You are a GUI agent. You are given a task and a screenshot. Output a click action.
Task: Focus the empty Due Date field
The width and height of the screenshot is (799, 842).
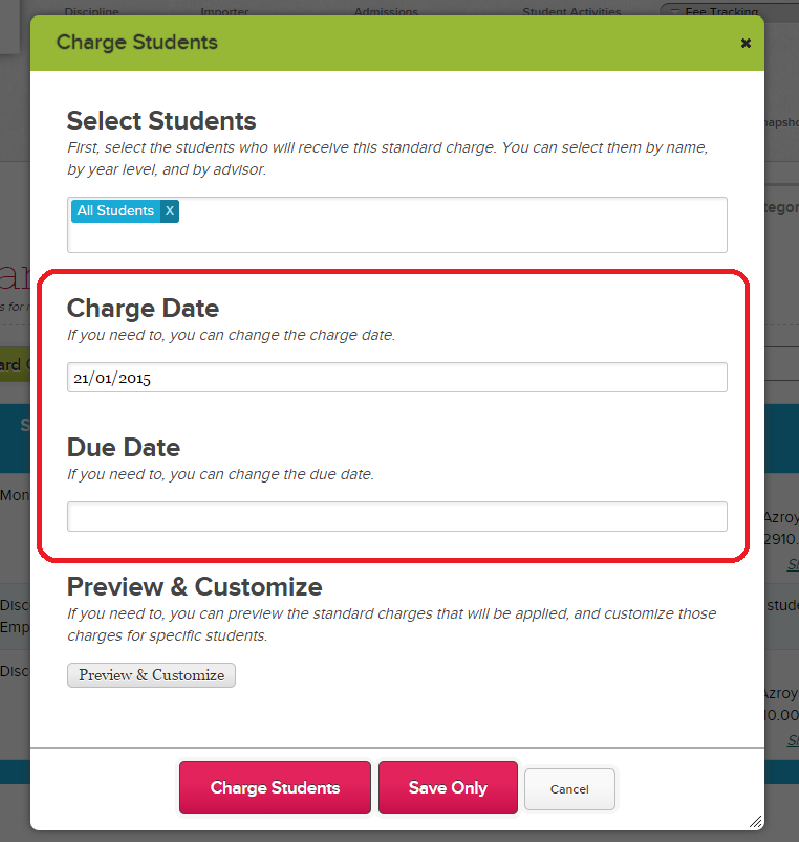pyautogui.click(x=397, y=516)
